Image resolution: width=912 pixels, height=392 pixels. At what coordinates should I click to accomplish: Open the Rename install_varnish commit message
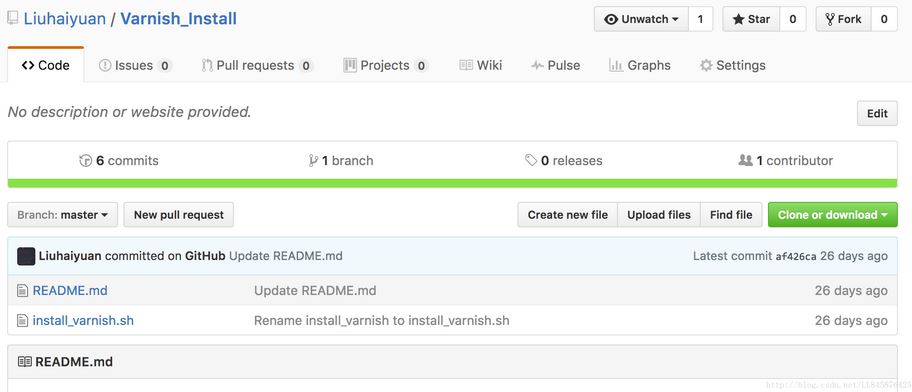382,320
